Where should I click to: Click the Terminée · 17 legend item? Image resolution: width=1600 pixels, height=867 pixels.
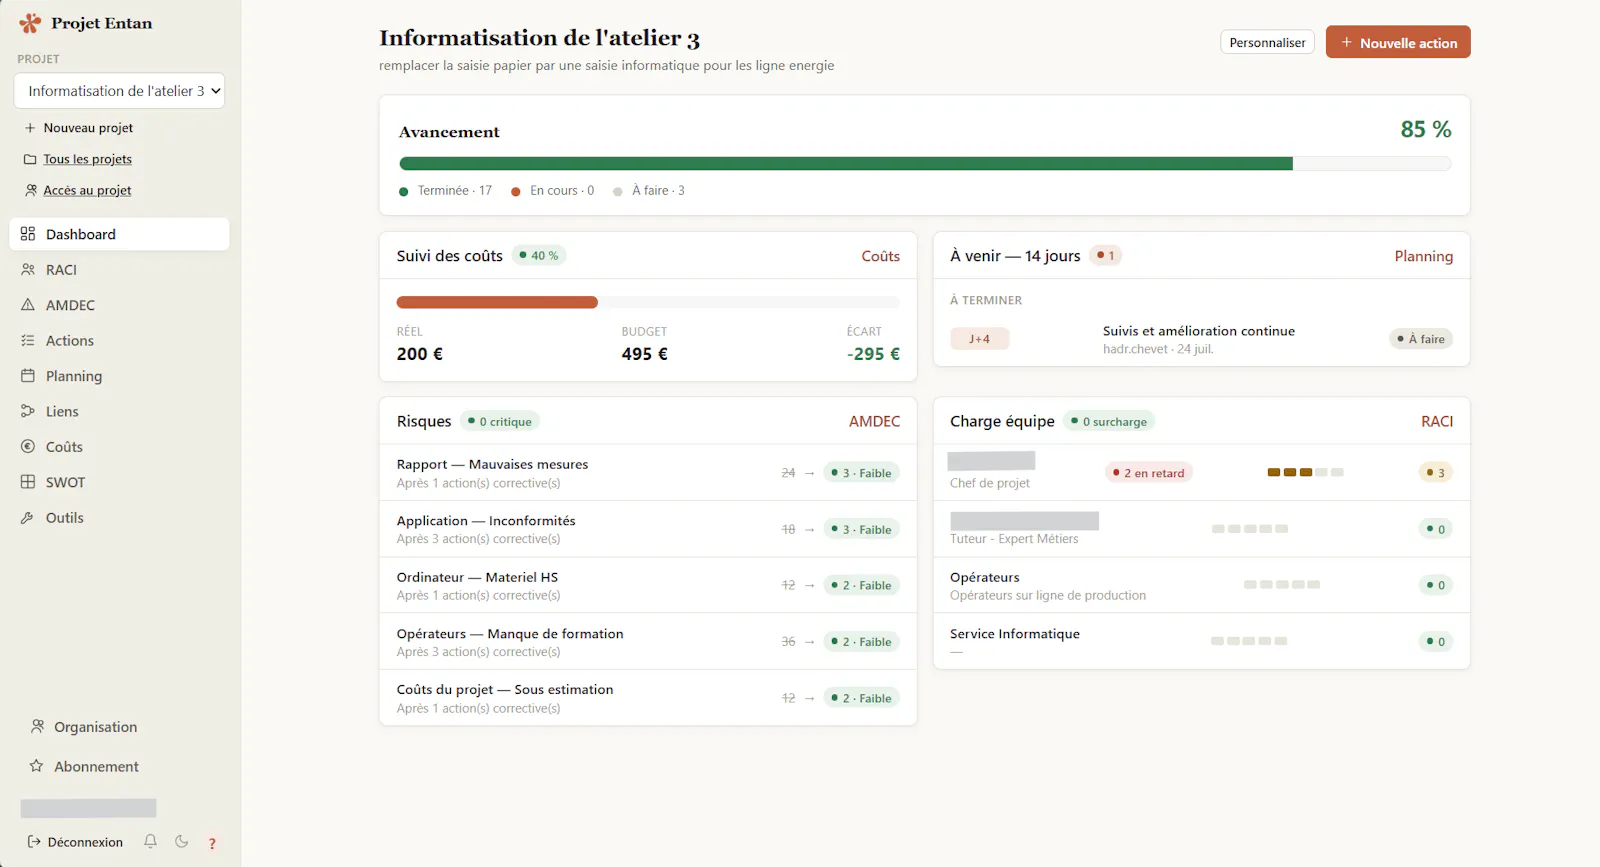(446, 191)
